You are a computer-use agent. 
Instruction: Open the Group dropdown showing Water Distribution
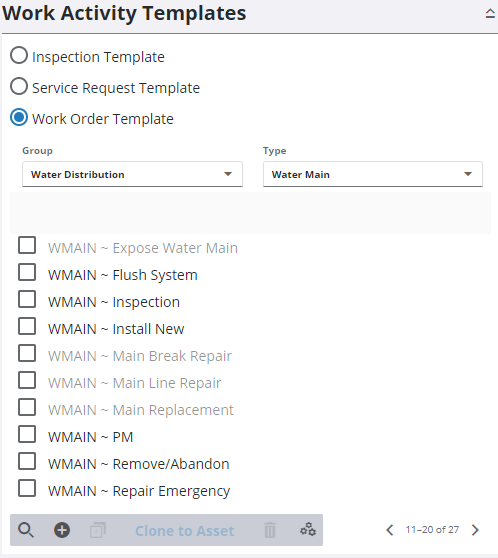[x=132, y=174]
